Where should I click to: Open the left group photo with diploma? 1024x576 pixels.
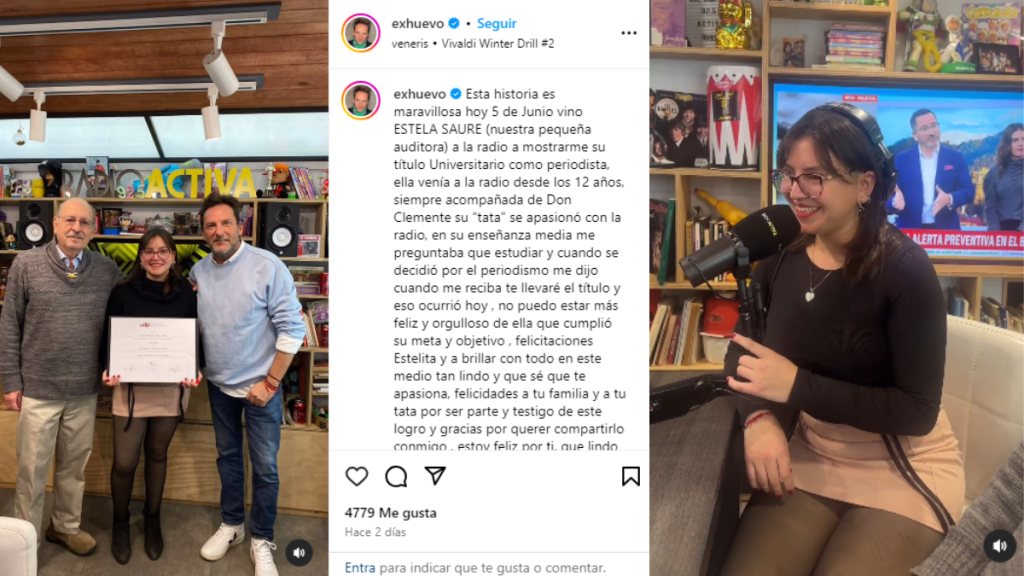click(164, 288)
